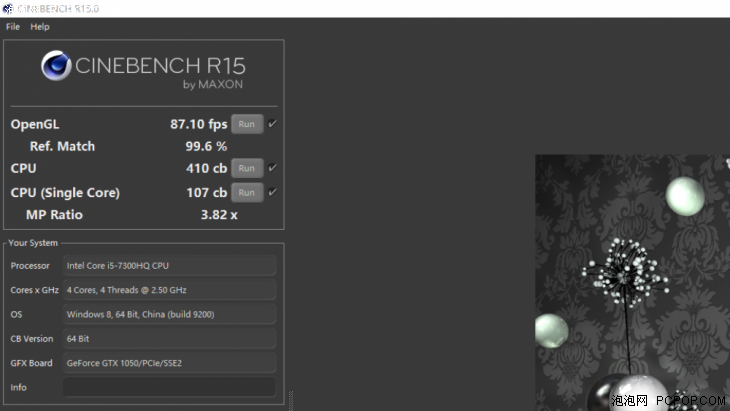
Task: Click the Cores x GHz field
Action: 169,290
